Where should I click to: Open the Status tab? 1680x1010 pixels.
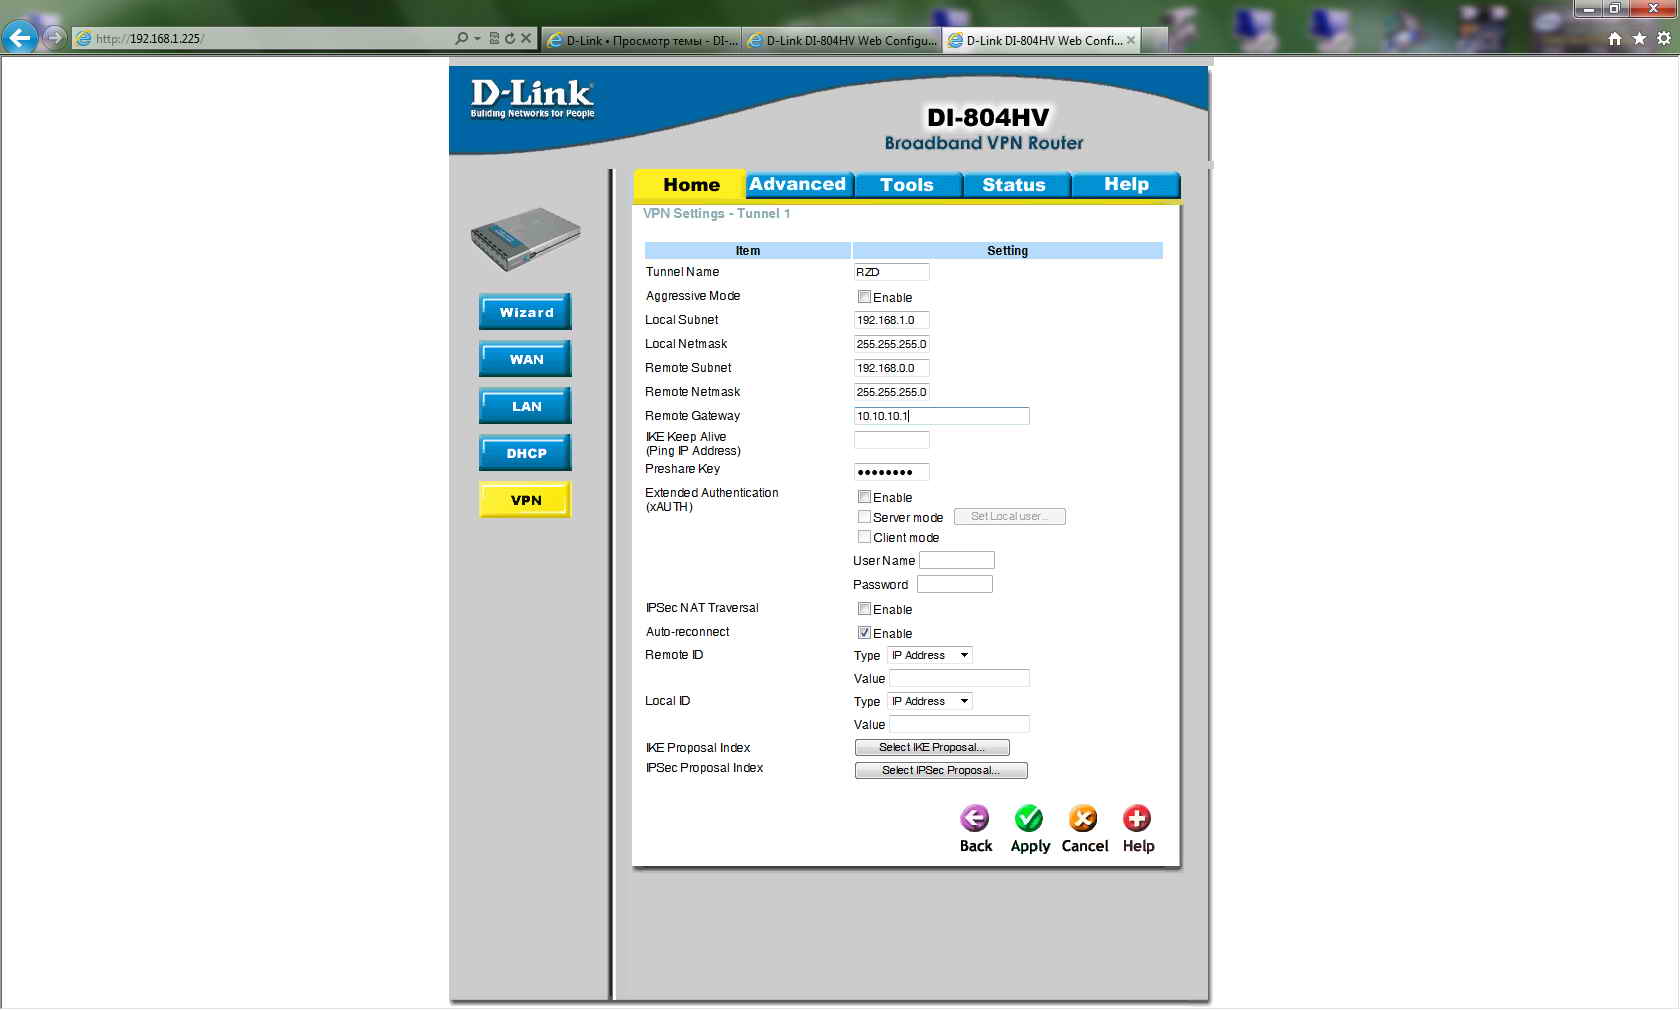1013,185
